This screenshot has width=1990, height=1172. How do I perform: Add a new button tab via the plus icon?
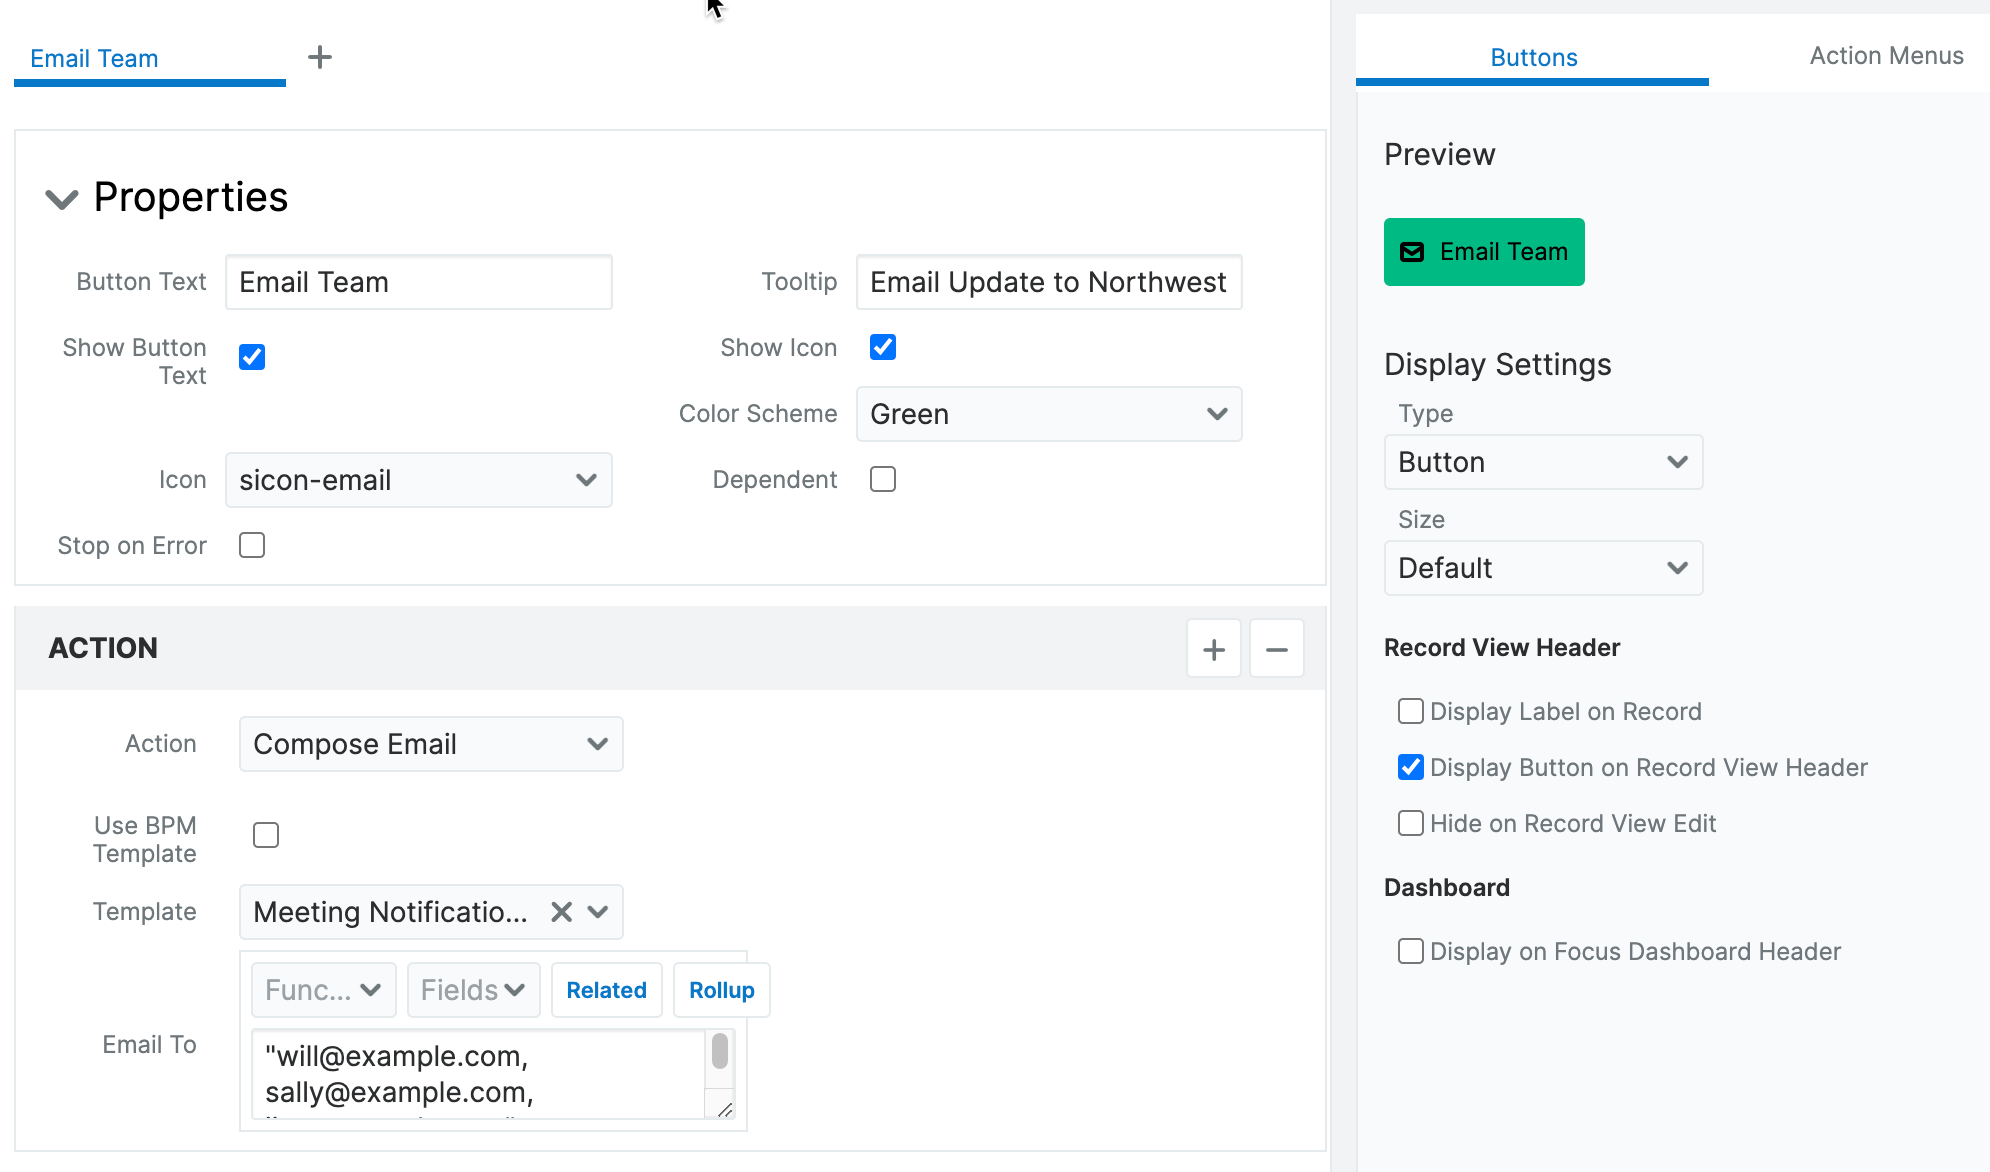pos(320,57)
